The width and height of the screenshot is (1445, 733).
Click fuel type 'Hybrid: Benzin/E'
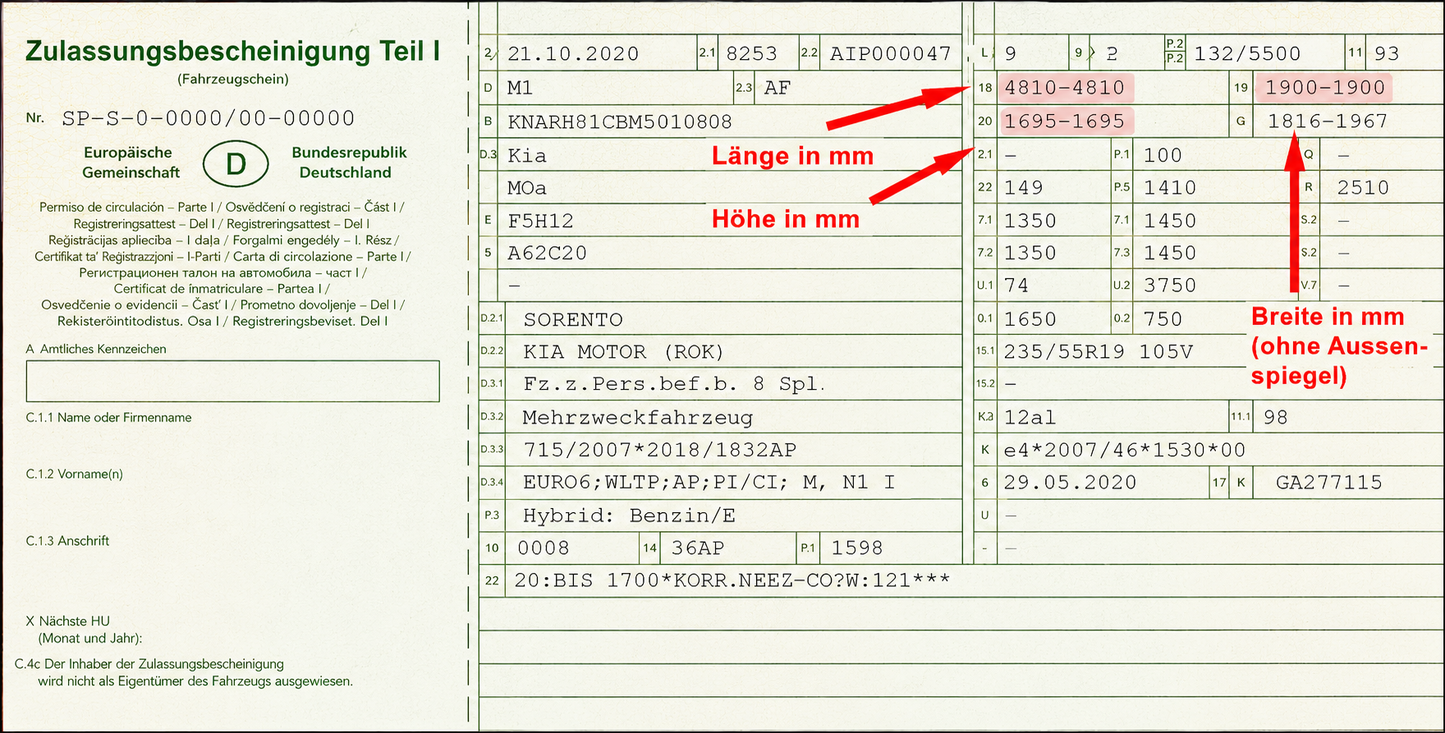(630, 516)
